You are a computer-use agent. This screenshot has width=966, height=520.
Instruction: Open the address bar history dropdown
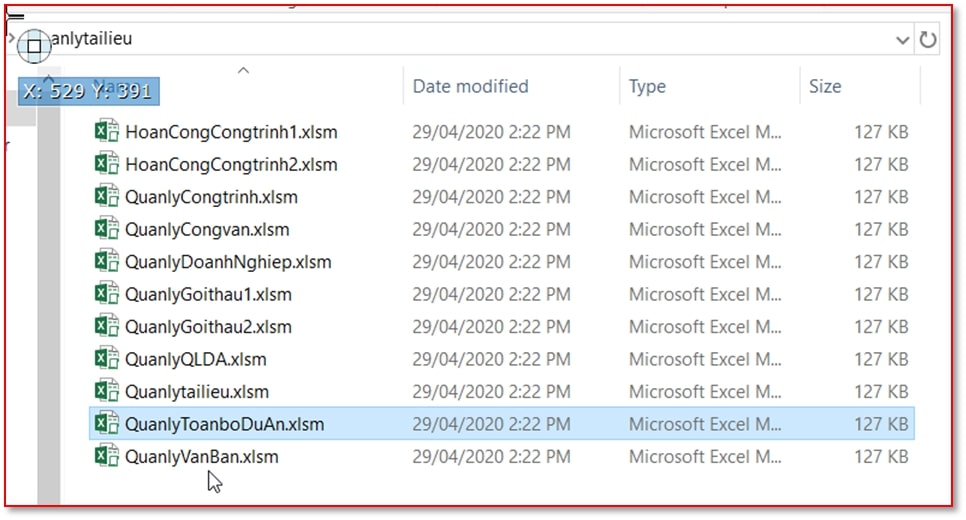coord(902,40)
